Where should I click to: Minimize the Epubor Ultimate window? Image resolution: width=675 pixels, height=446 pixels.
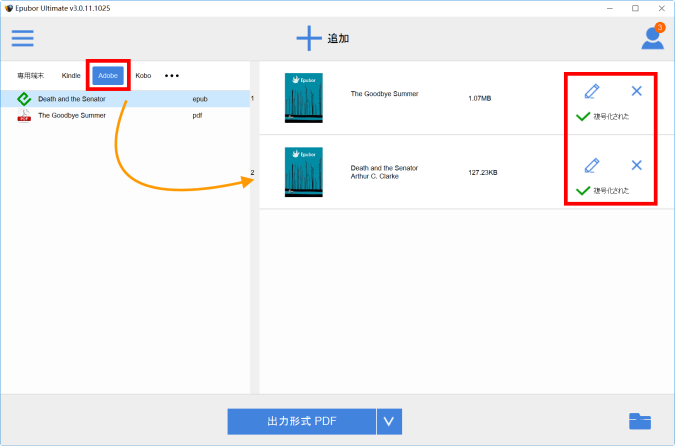[x=610, y=8]
